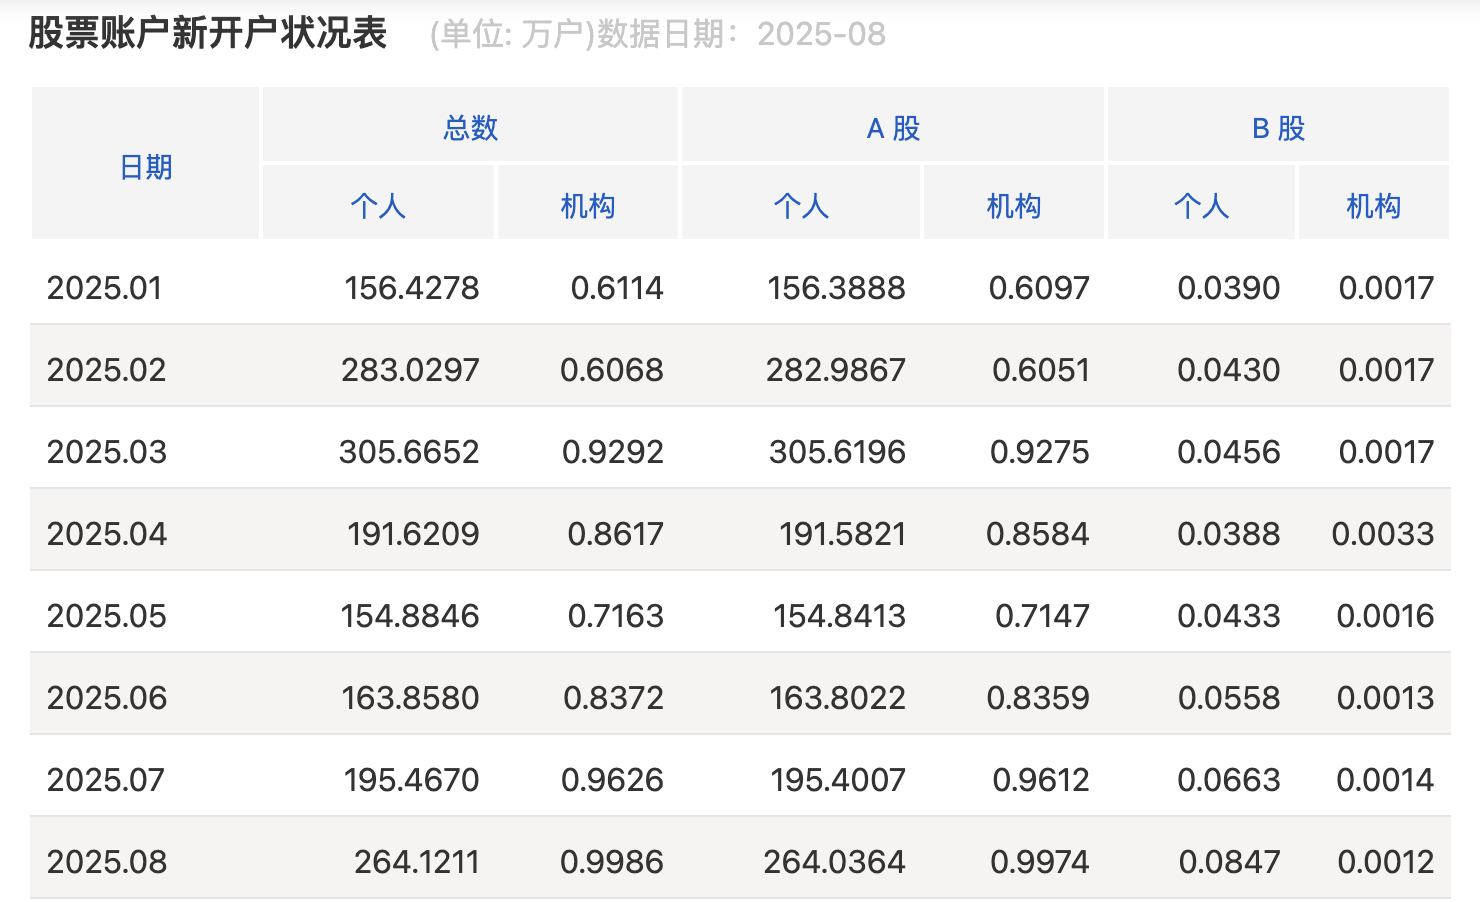Click the value 0.7163
Viewport: 1480px width, 902px height.
pos(616,616)
